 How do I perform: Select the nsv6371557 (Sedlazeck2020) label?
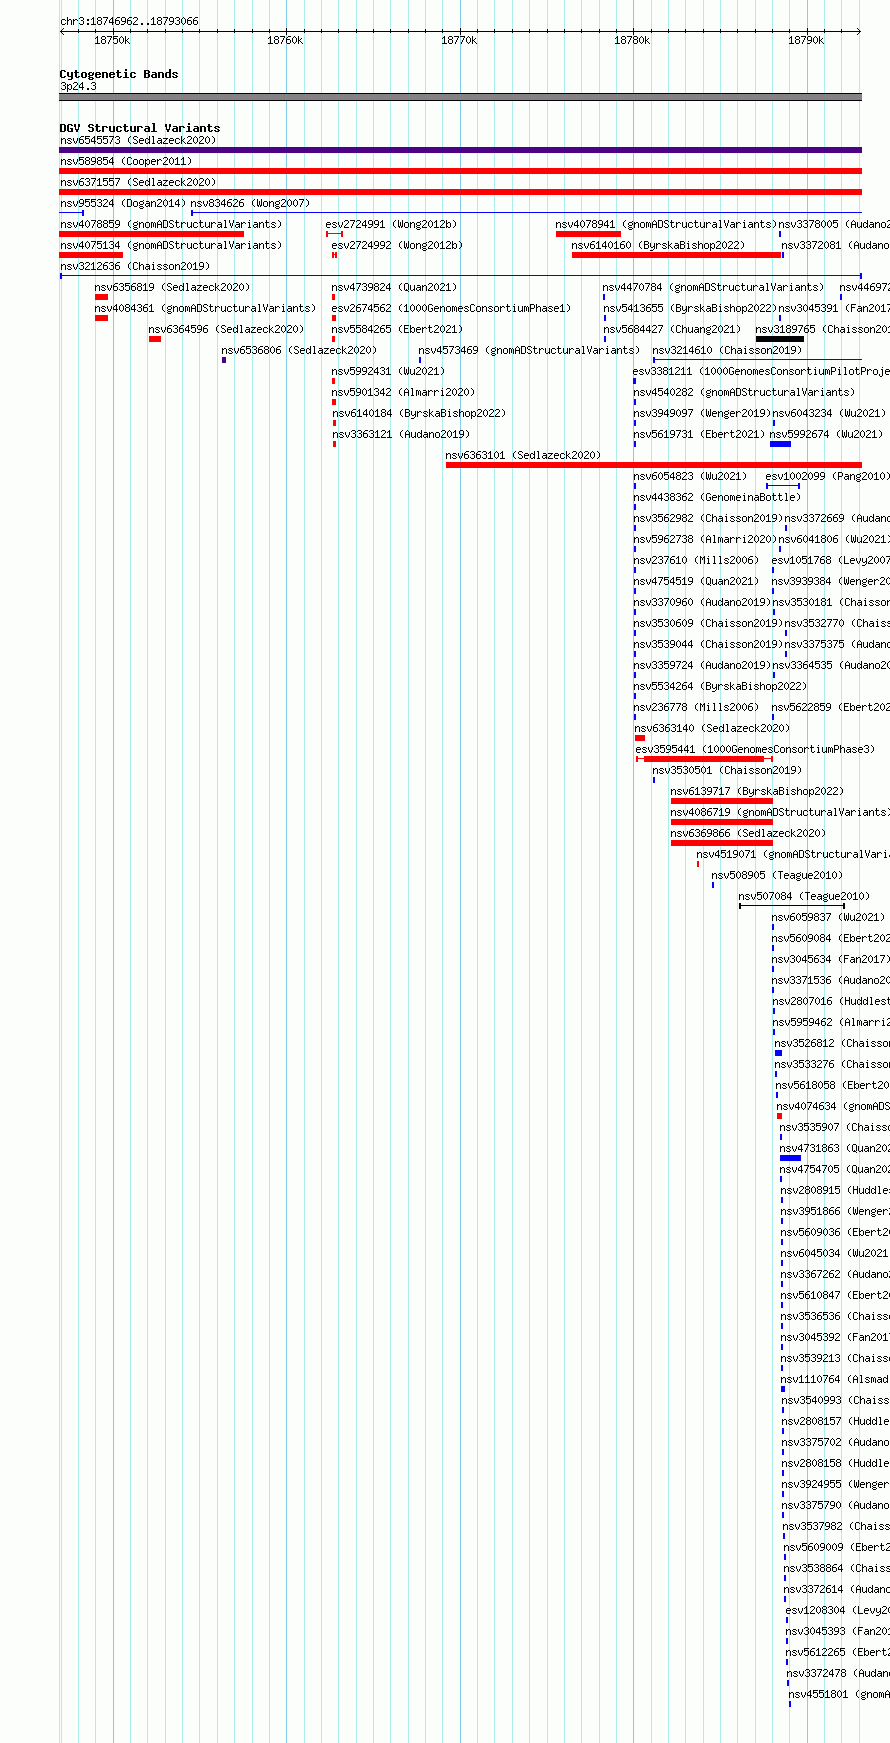(x=138, y=182)
